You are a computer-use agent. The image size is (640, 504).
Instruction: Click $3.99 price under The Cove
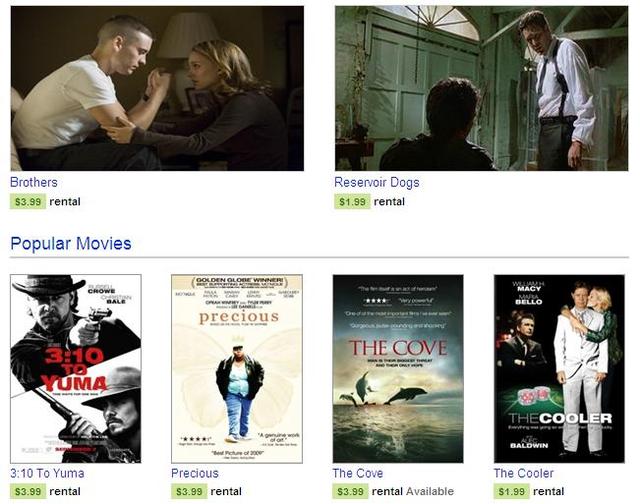(350, 491)
